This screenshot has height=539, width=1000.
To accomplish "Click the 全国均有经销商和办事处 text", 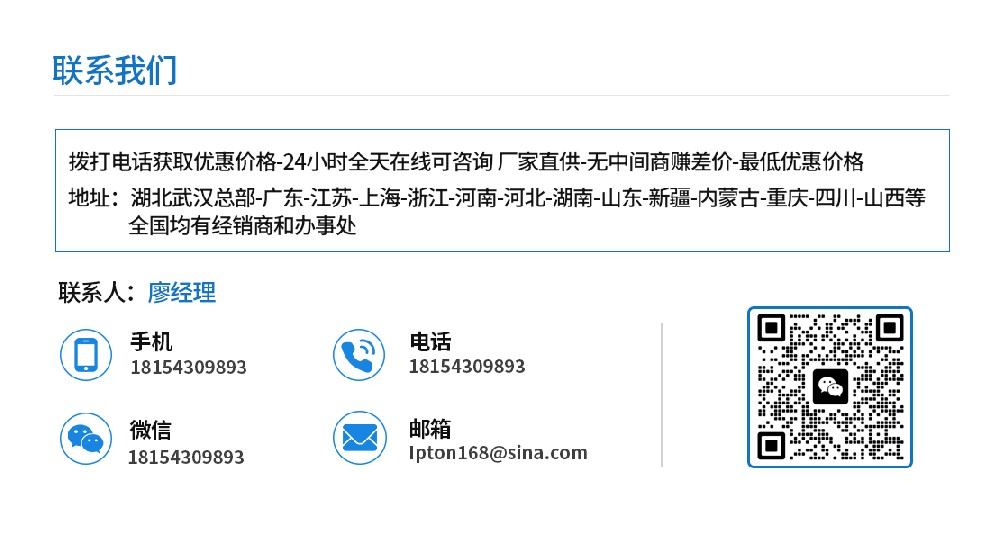I will pos(242,225).
